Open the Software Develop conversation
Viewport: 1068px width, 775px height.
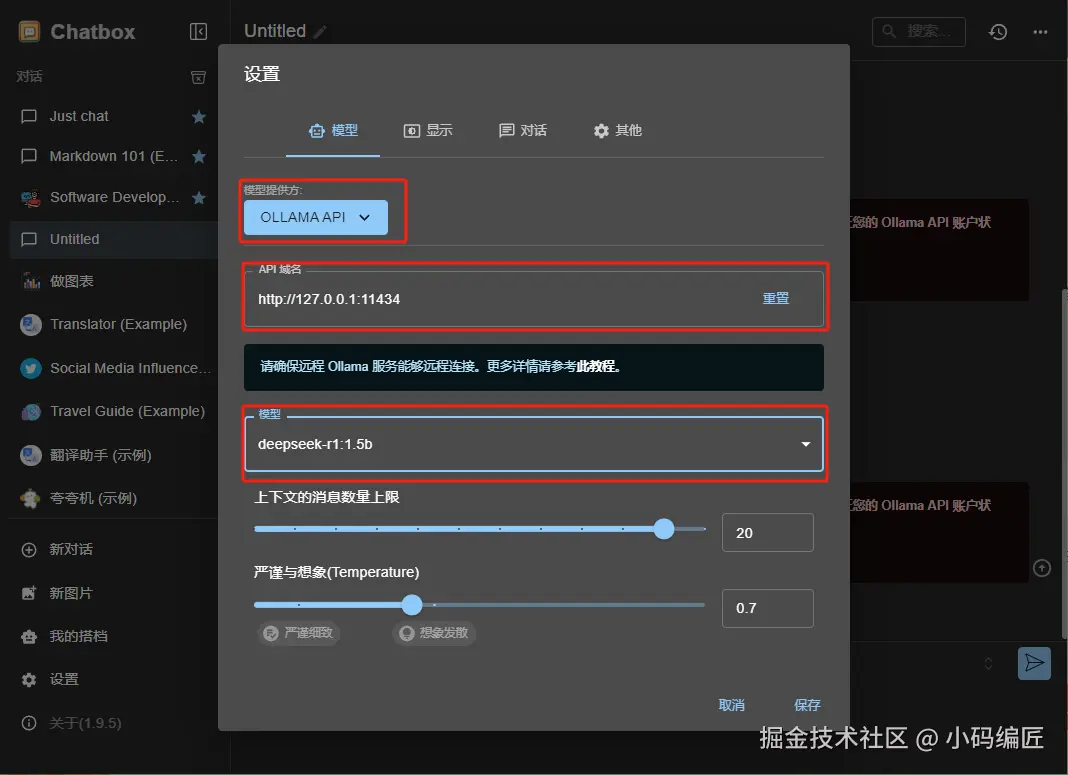[114, 197]
